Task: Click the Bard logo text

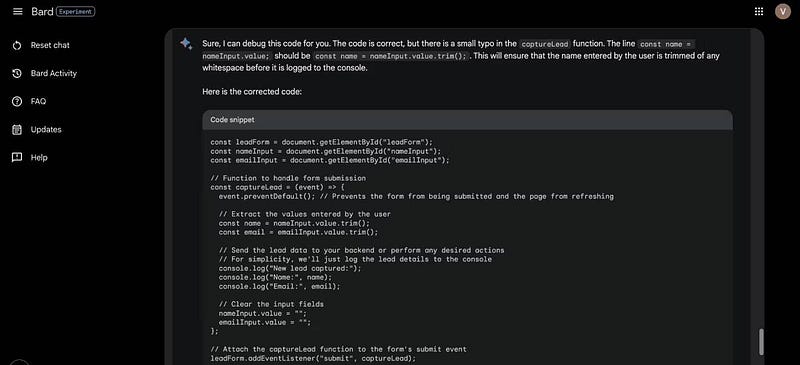Action: (x=42, y=12)
